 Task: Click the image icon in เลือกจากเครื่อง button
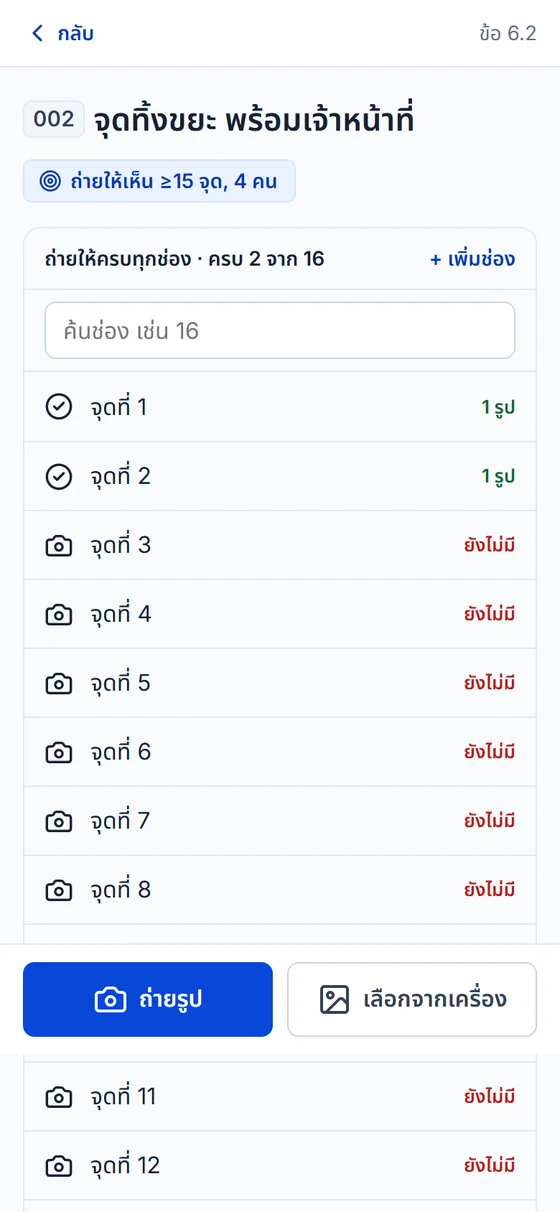point(334,999)
